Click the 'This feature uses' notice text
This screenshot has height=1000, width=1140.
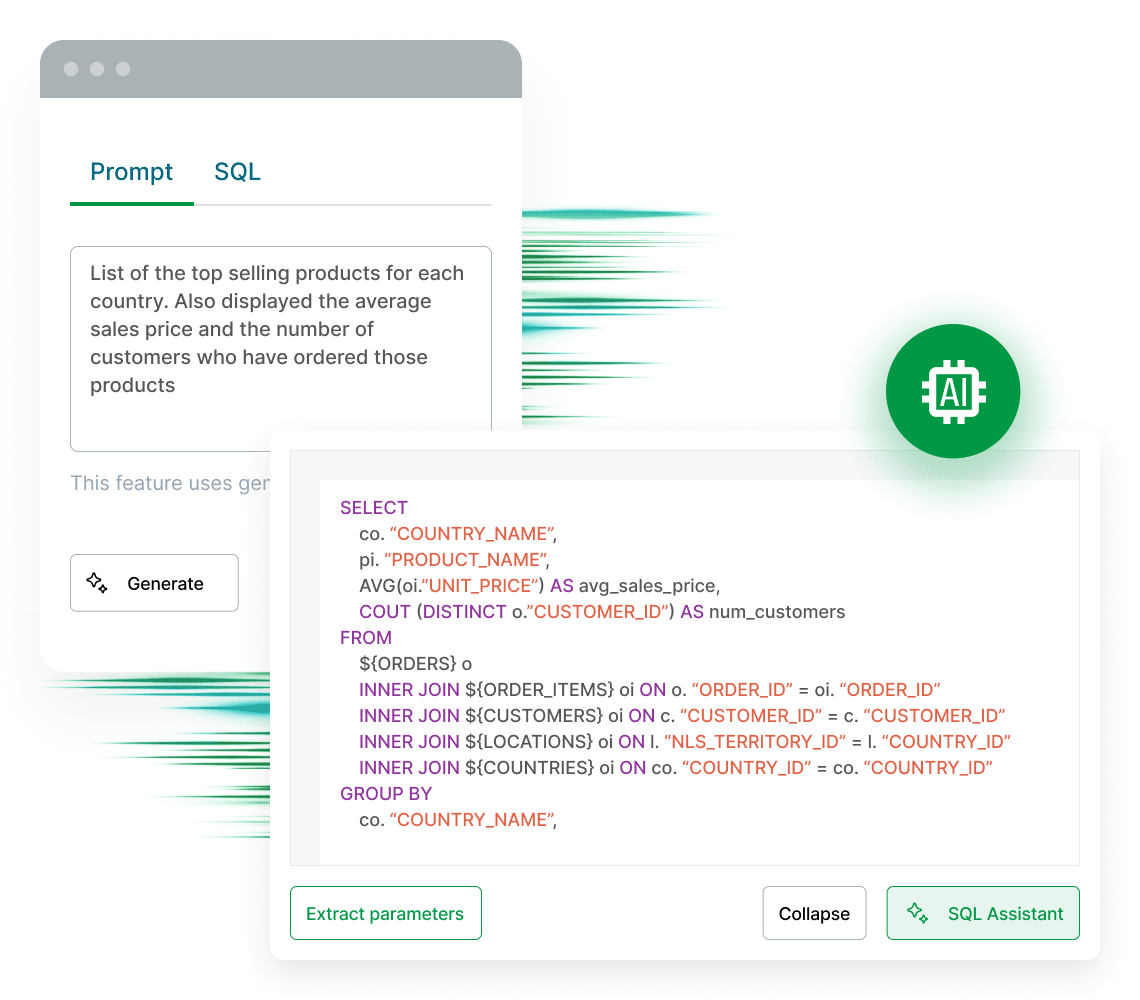(x=170, y=483)
